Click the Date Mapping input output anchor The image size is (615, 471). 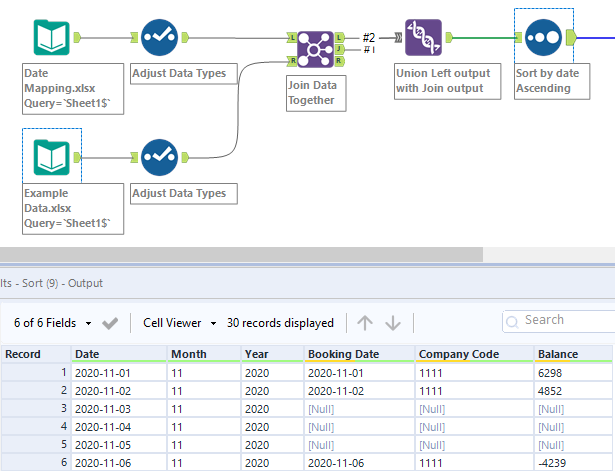77,38
